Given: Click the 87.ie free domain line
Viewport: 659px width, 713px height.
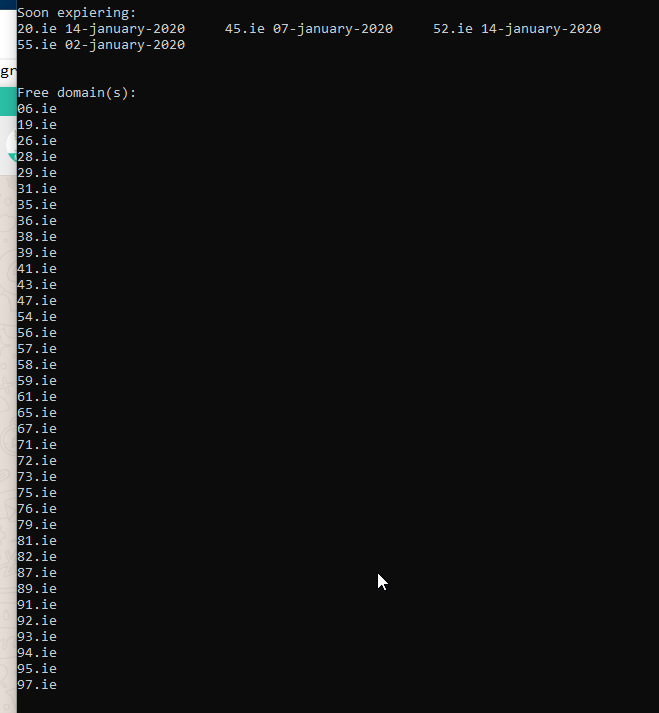Looking at the screenshot, I should coord(37,573).
